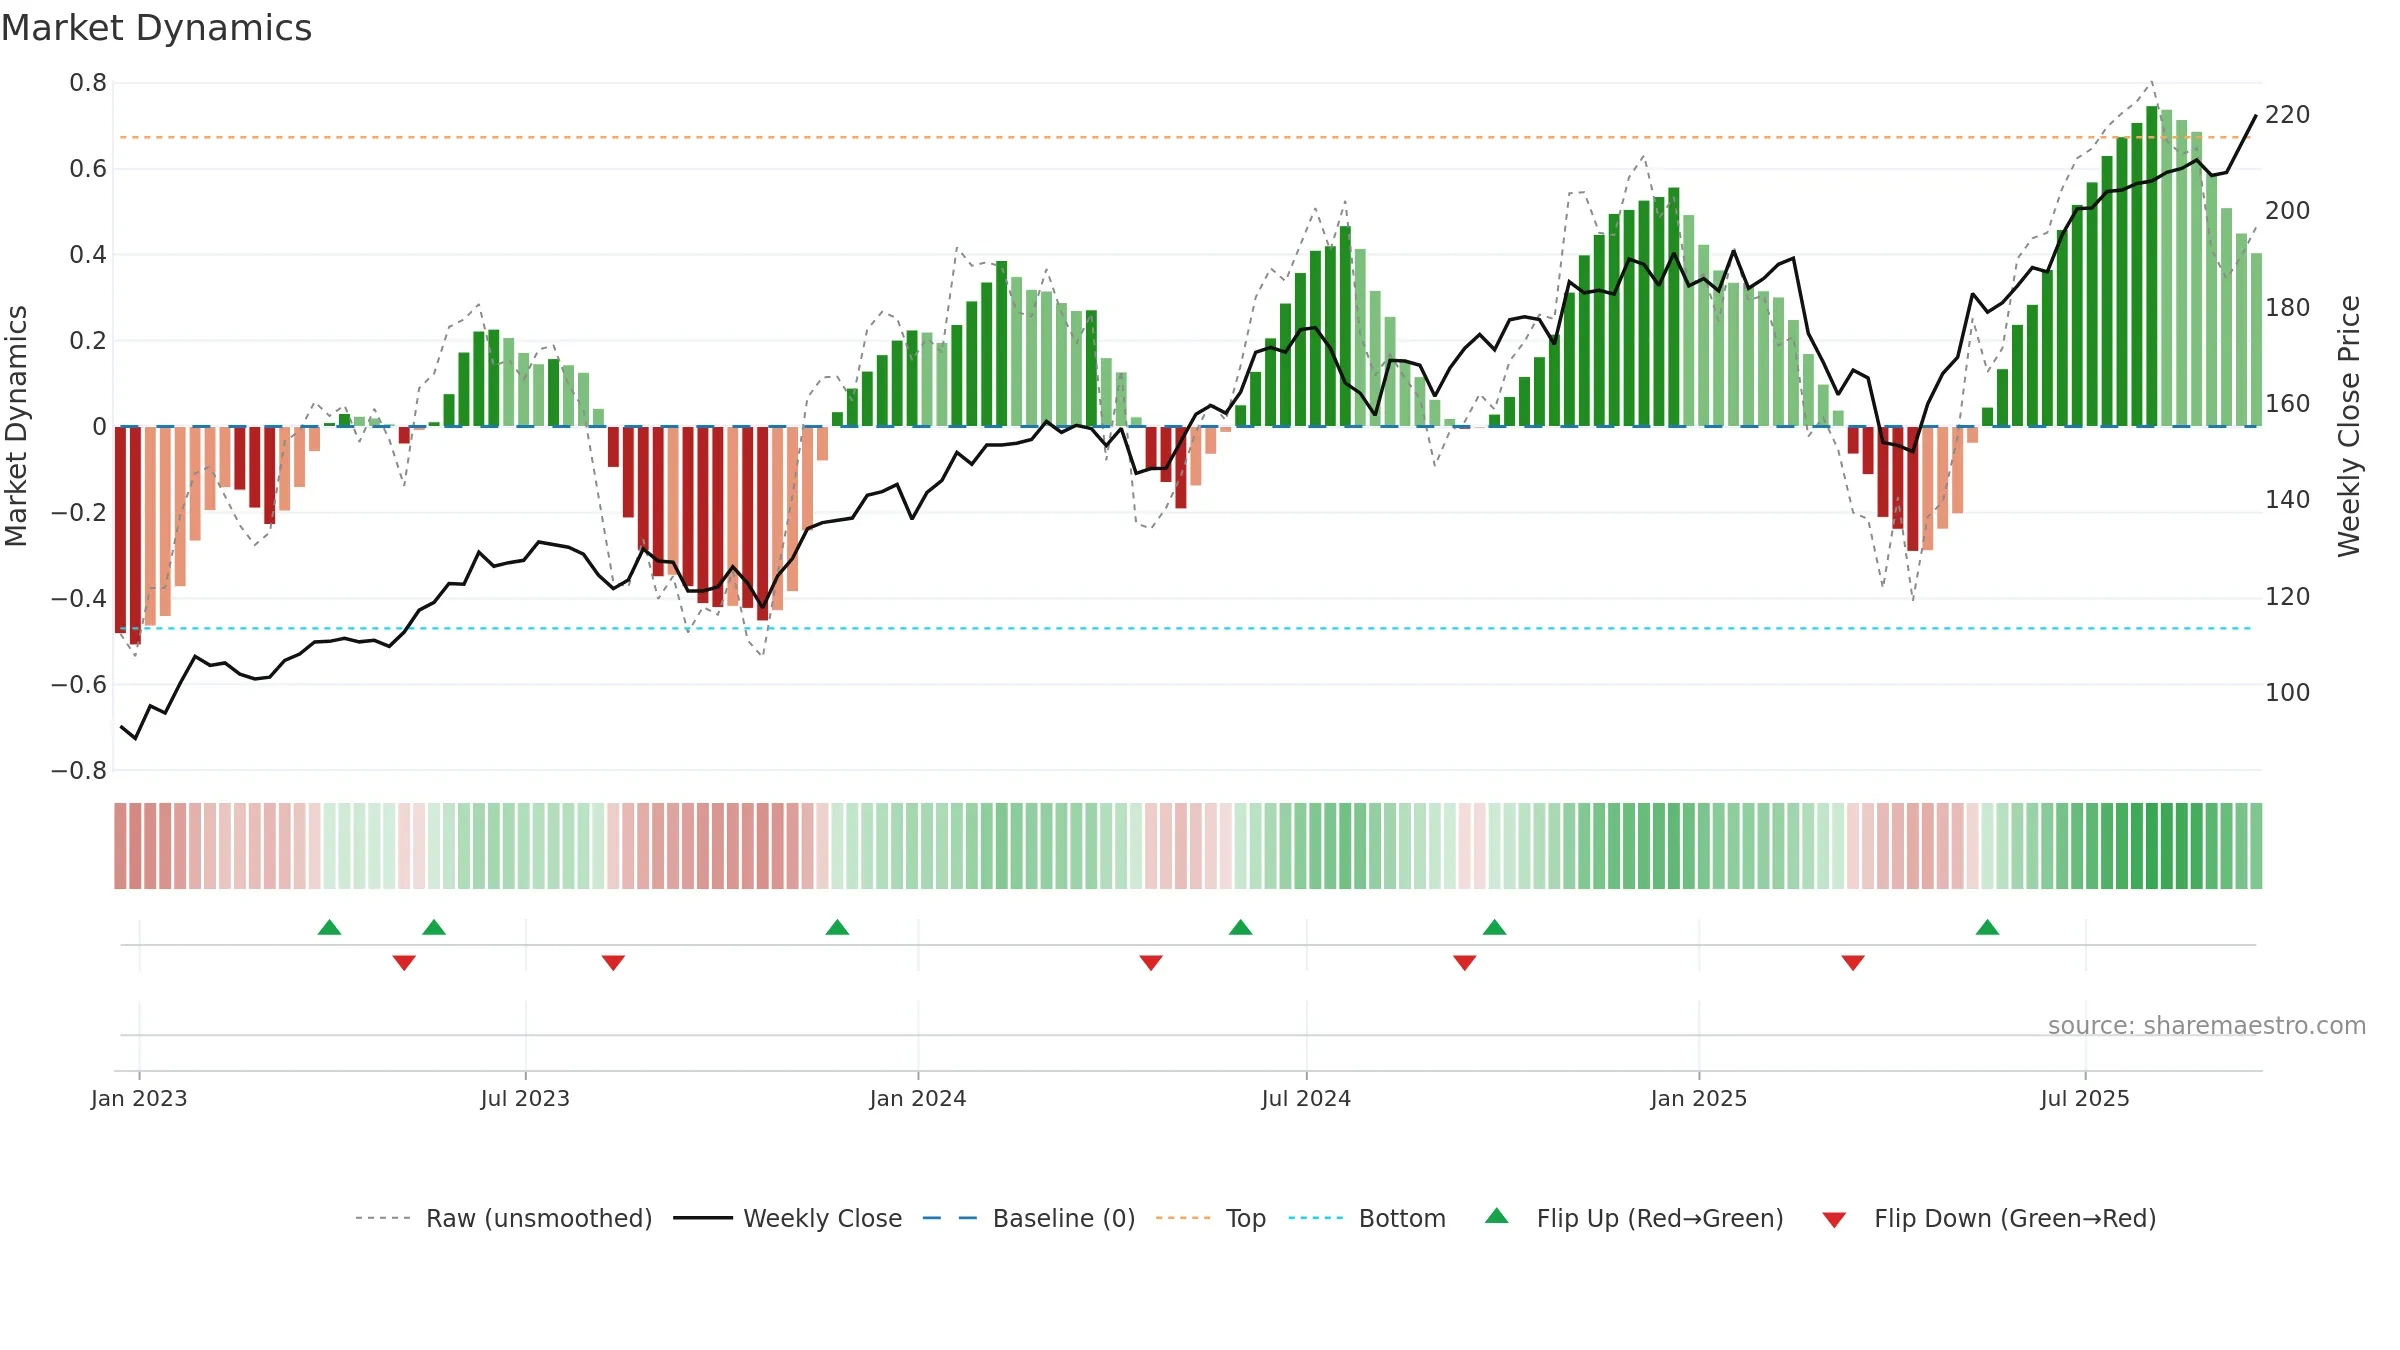Click the source: sharemaestro.com credit text
This screenshot has width=2400, height=1350.
[2207, 1025]
